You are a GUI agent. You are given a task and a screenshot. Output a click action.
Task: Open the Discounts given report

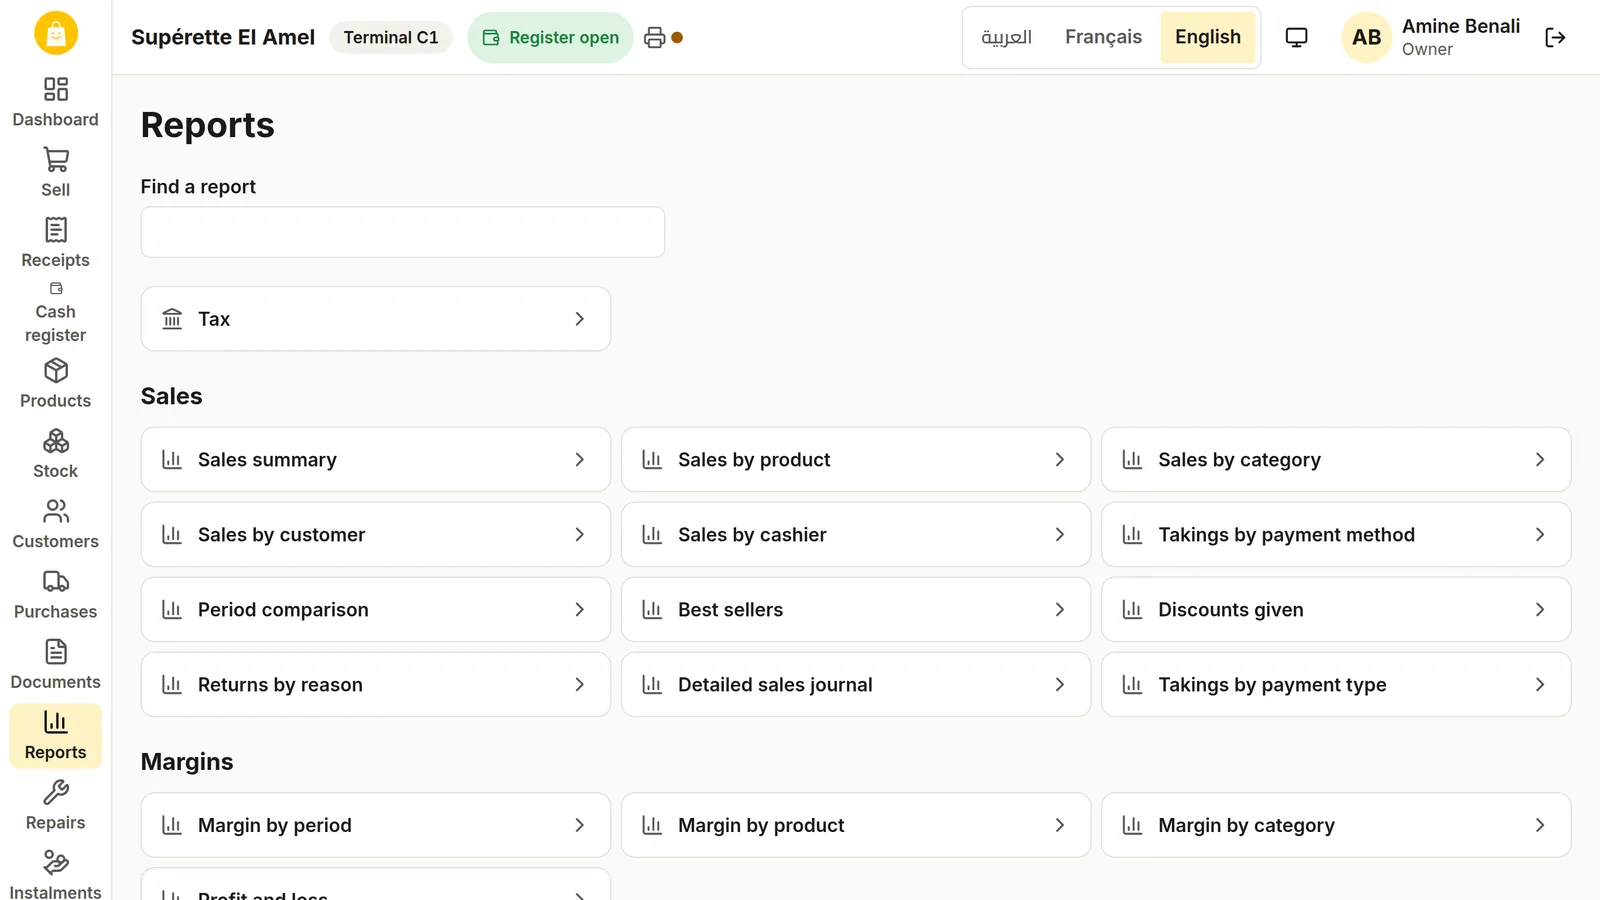(x=1336, y=610)
